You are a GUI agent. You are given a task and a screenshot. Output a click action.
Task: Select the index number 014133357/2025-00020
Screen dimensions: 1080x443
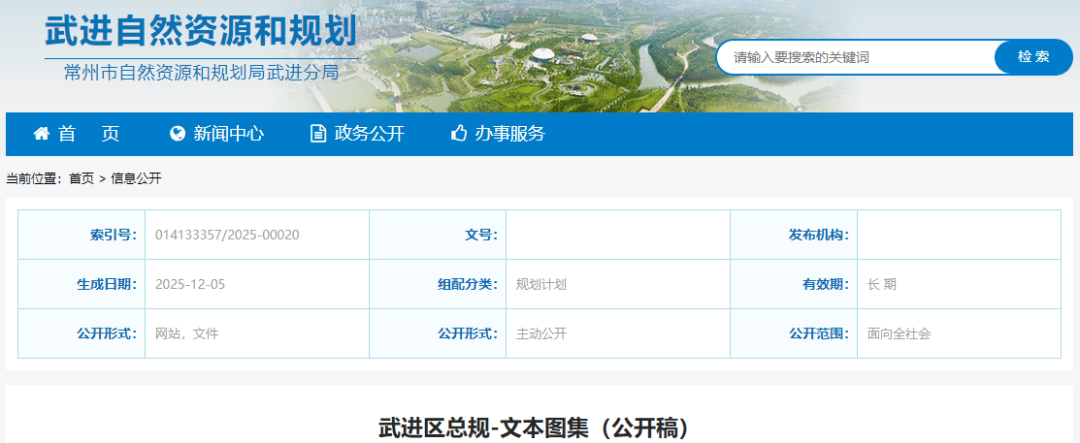(228, 235)
